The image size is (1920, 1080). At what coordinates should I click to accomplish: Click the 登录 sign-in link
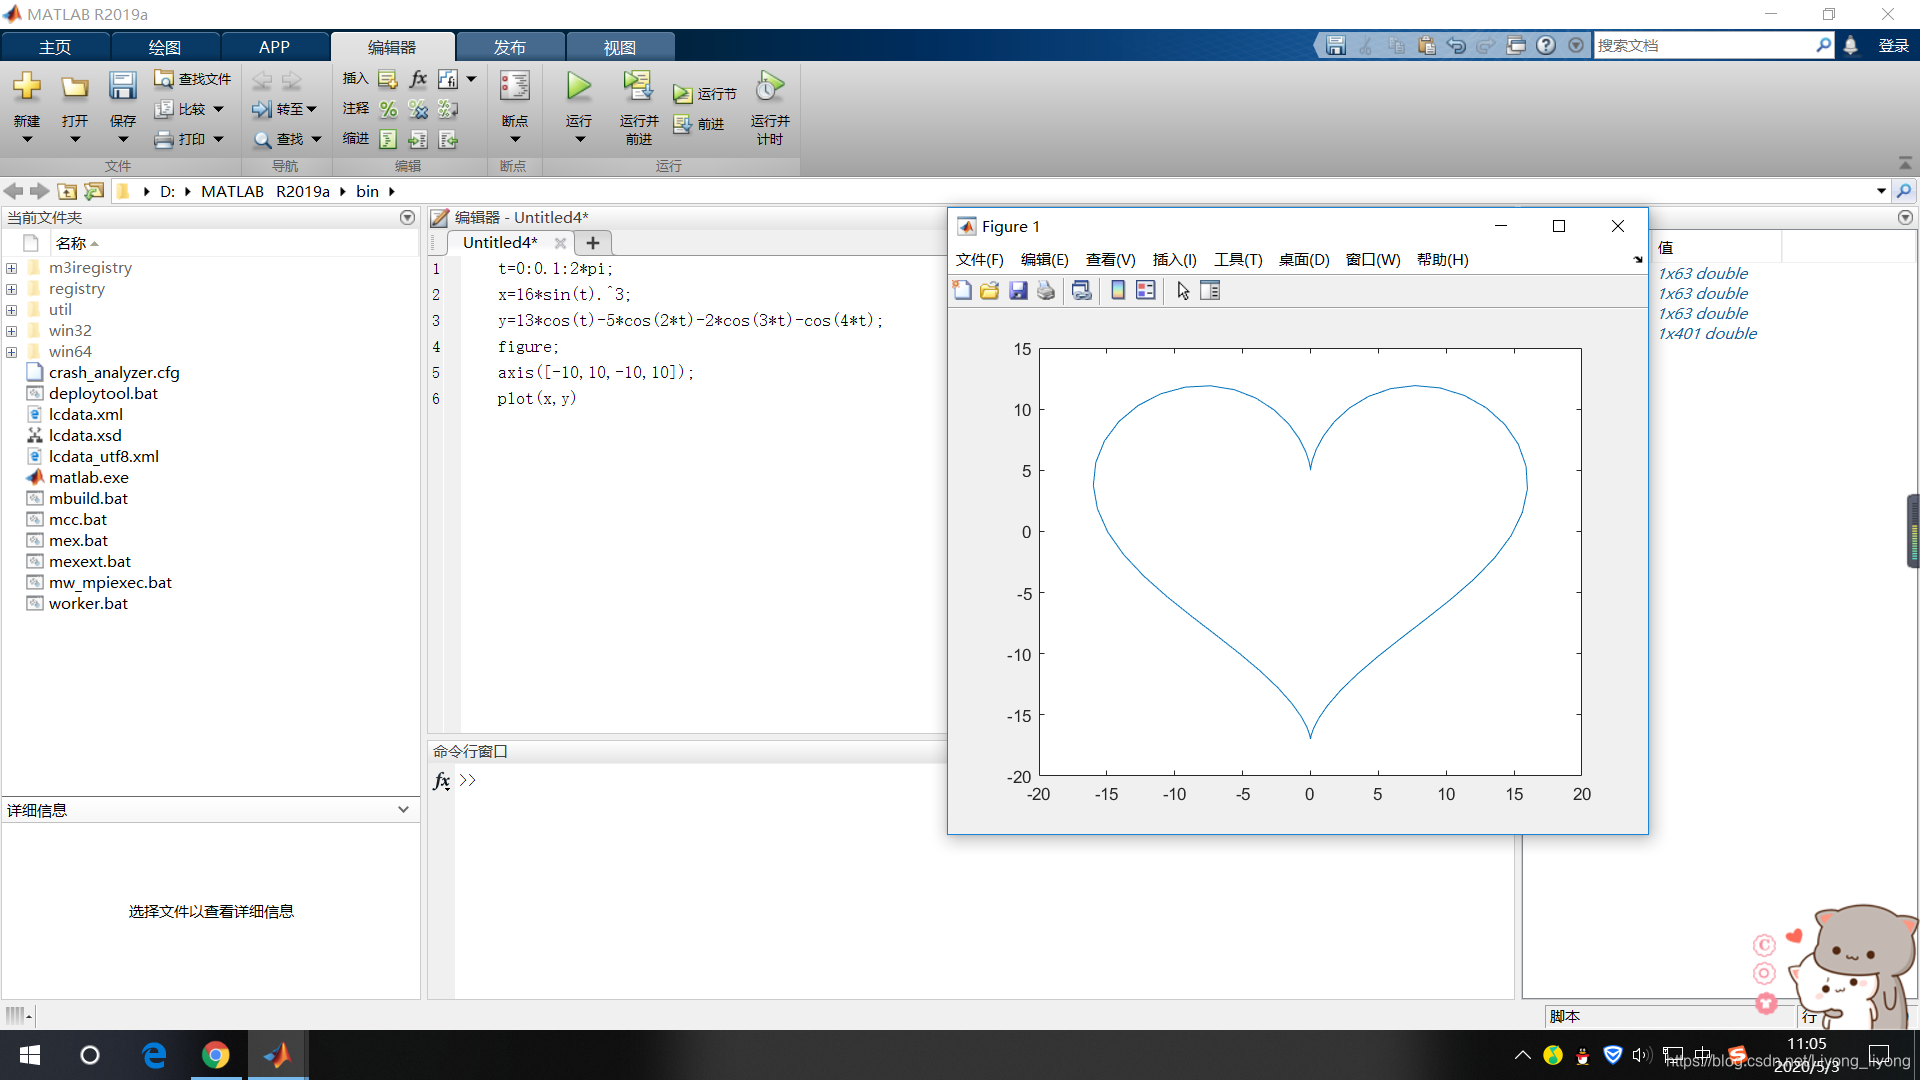click(1893, 46)
